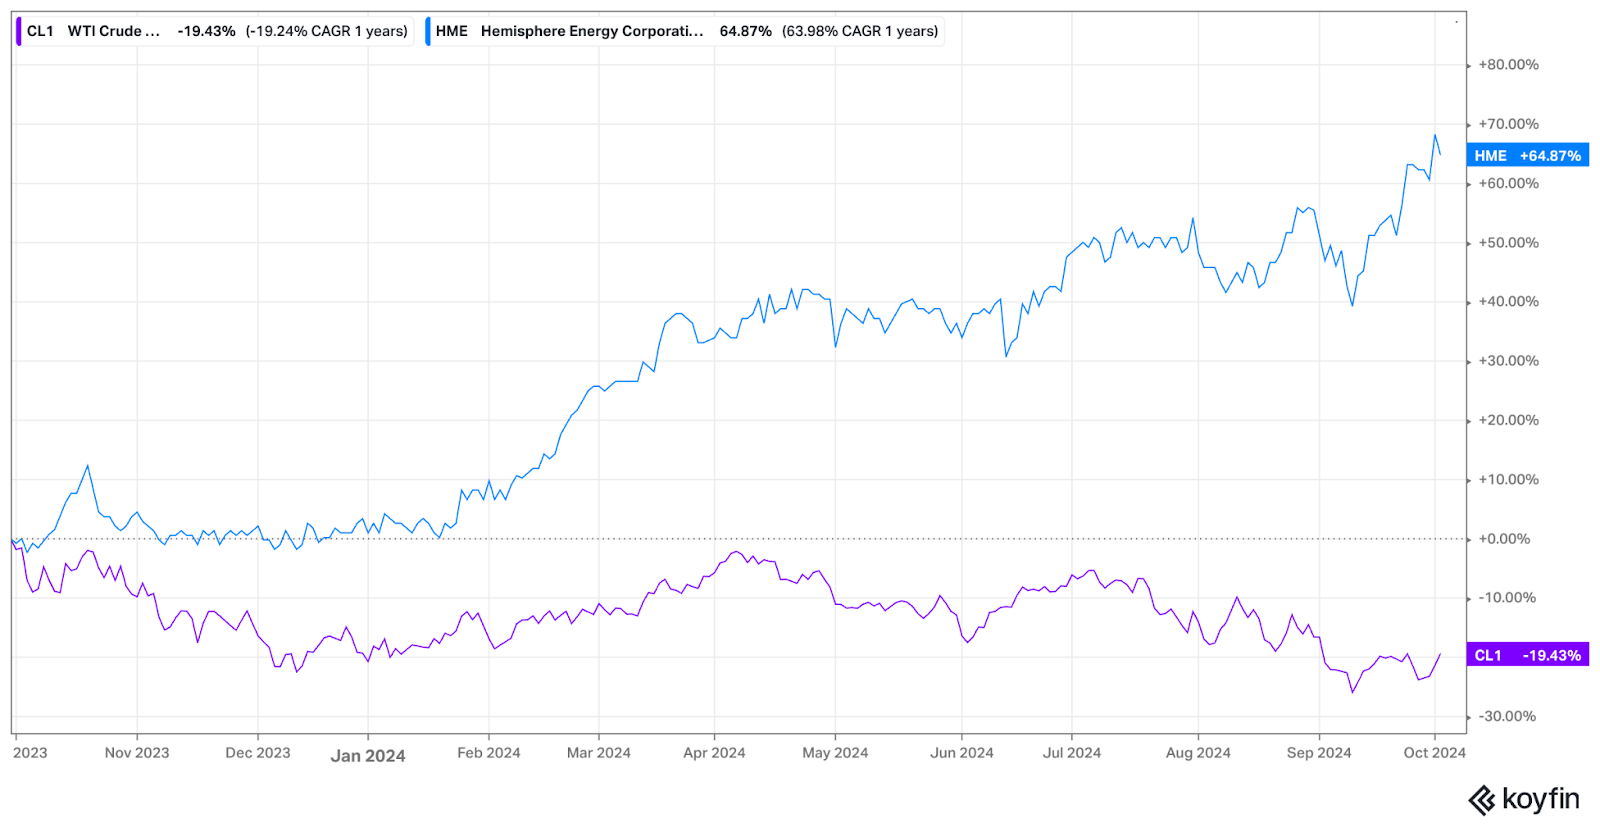Viewport: 1600px width, 827px height.
Task: Click the May 2024 axis label
Action: 835,753
